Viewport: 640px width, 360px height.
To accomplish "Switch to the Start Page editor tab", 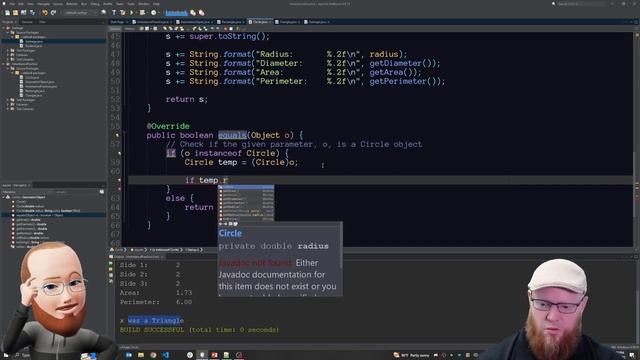I will (x=119, y=22).
